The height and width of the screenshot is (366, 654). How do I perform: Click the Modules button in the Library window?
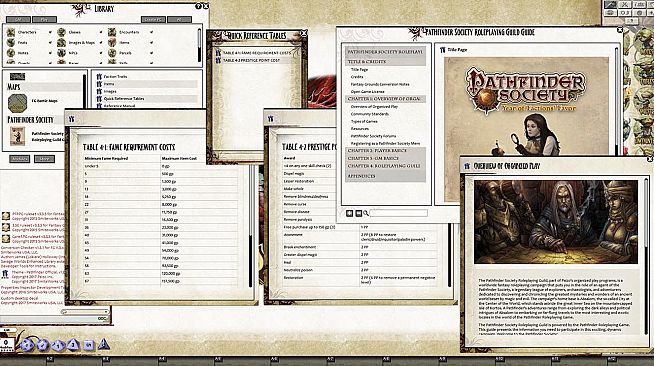point(20,159)
